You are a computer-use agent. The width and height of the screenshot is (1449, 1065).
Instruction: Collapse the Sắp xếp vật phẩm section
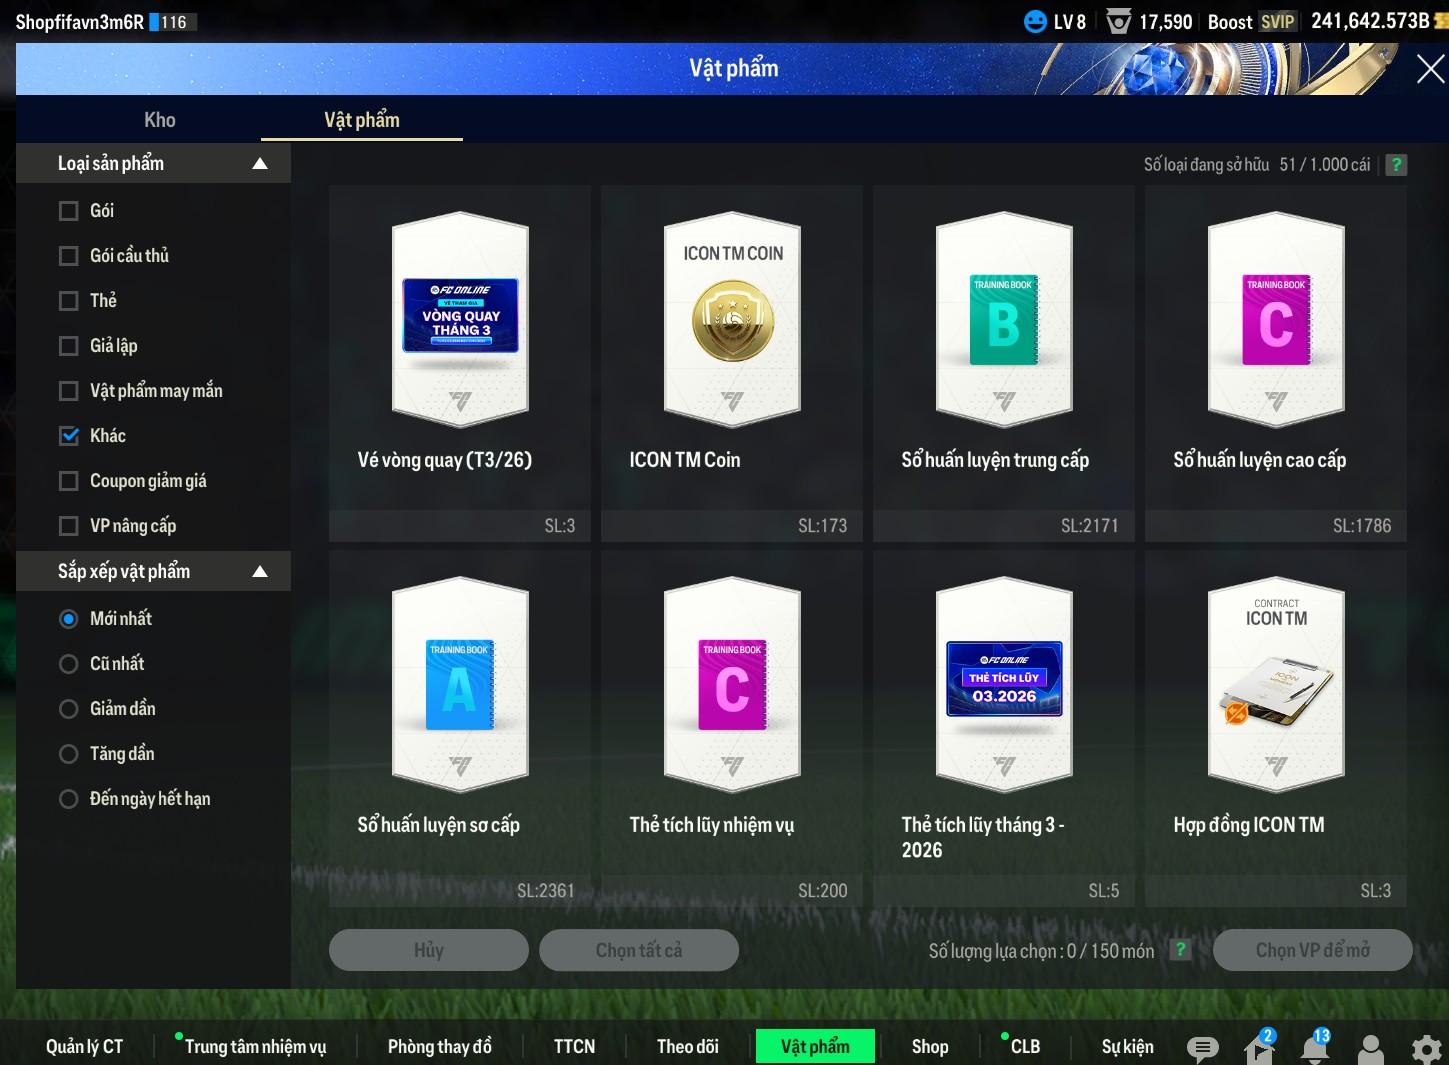pos(260,572)
